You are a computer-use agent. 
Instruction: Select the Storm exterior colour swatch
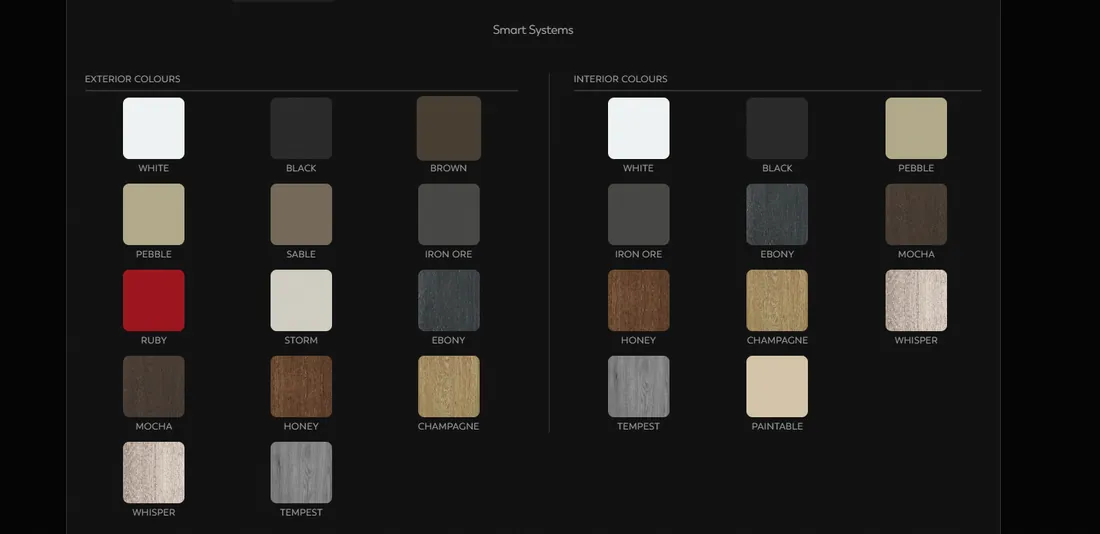pos(301,300)
